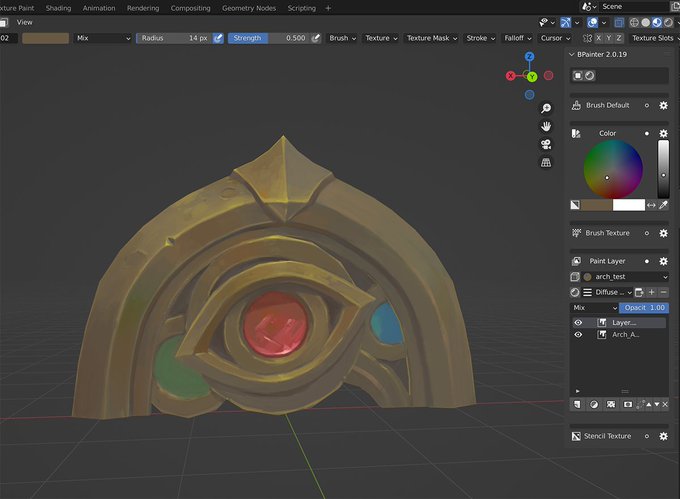Switch to rendered viewport shading
The height and width of the screenshot is (499, 680).
coord(669,23)
